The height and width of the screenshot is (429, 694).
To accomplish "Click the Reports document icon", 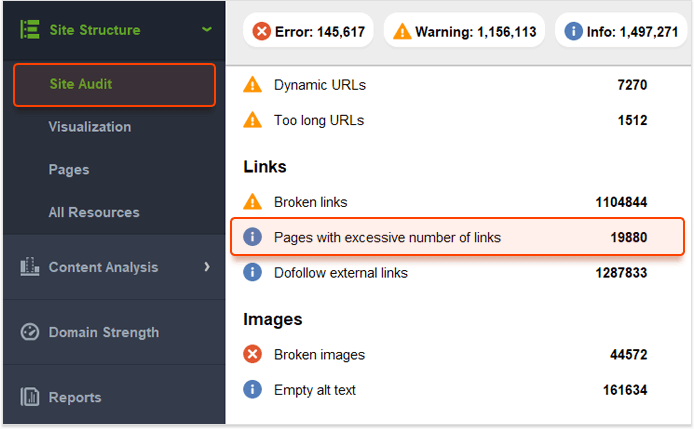I will [x=30, y=397].
